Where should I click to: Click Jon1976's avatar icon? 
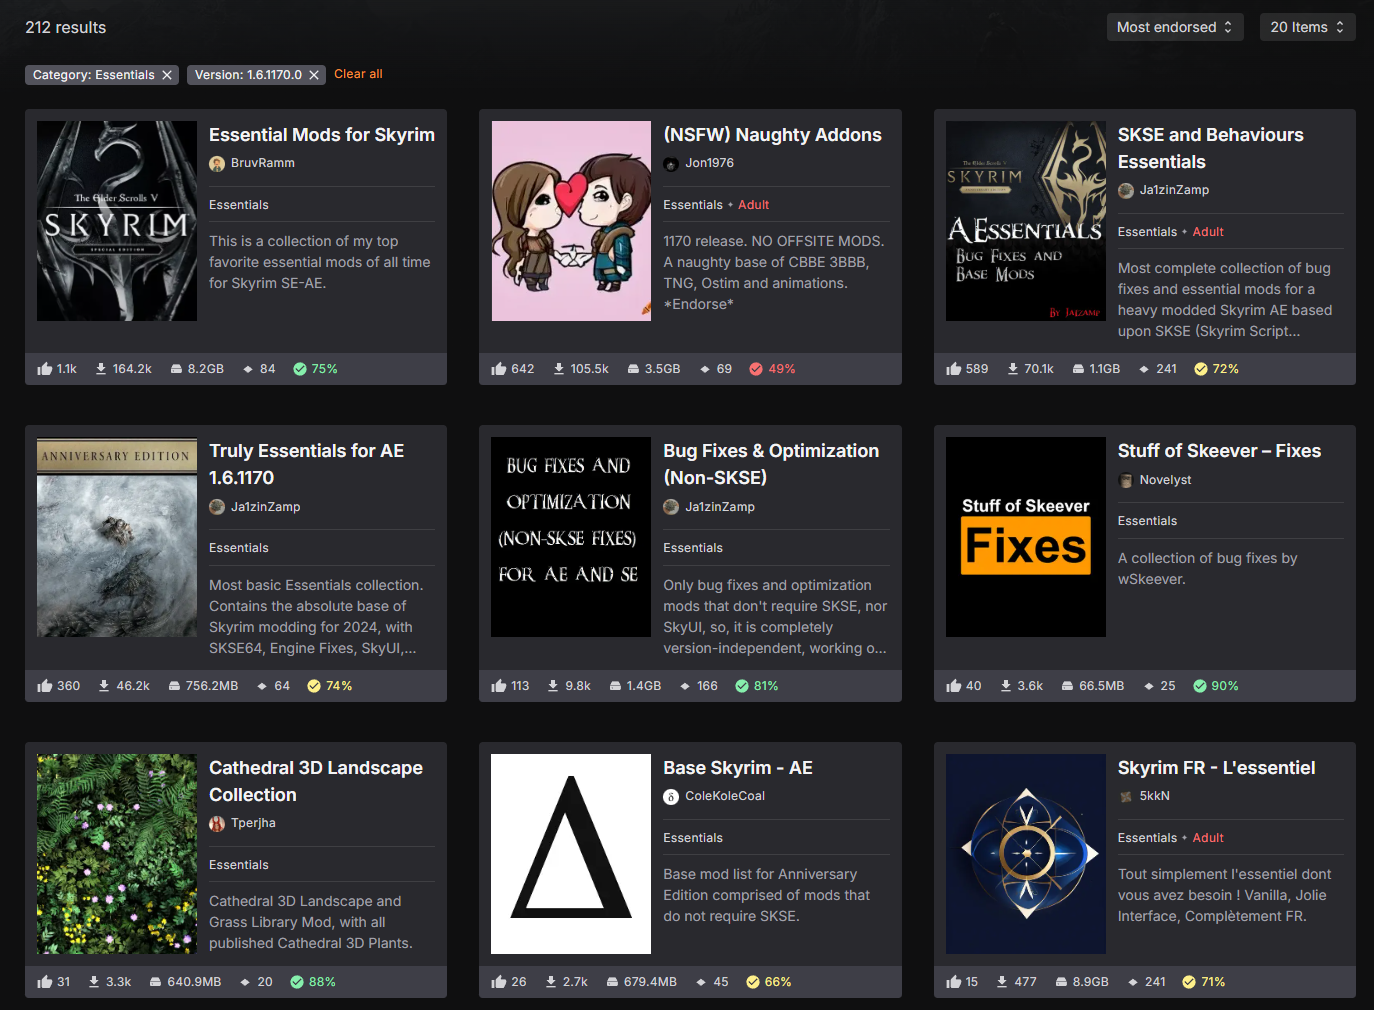tap(671, 164)
